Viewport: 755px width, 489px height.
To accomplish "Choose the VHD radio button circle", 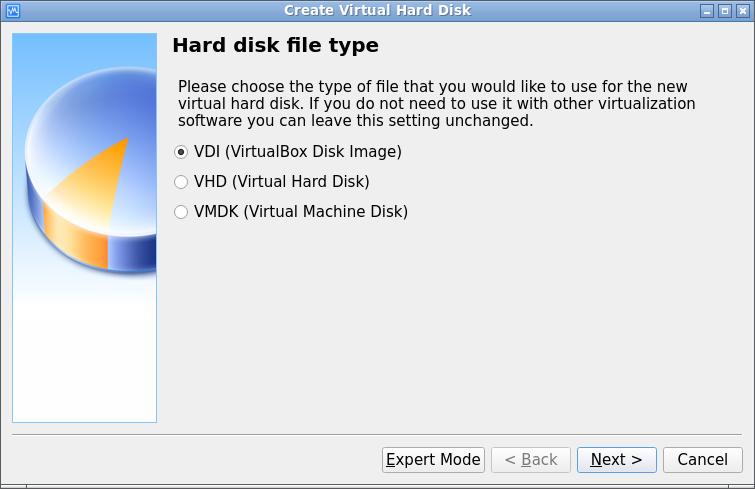I will pyautogui.click(x=181, y=182).
